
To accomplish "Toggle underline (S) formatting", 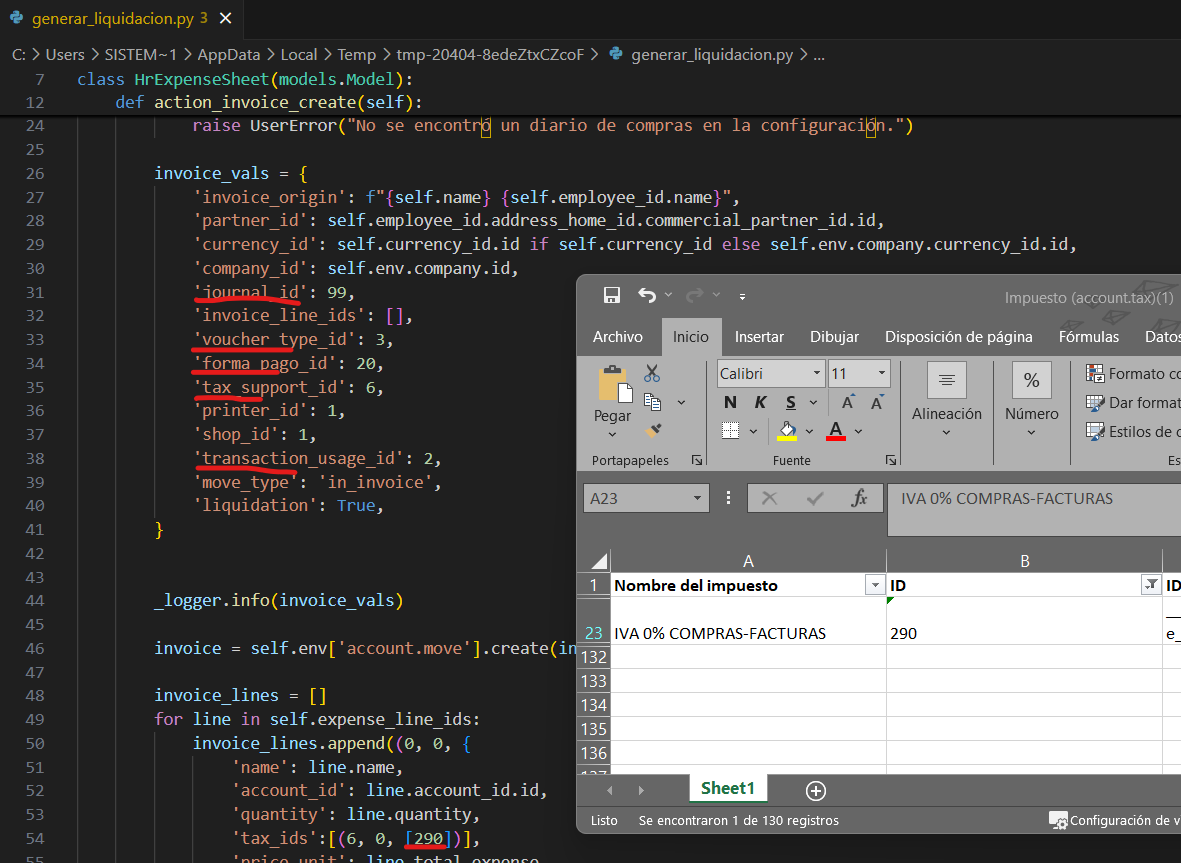I will 790,402.
